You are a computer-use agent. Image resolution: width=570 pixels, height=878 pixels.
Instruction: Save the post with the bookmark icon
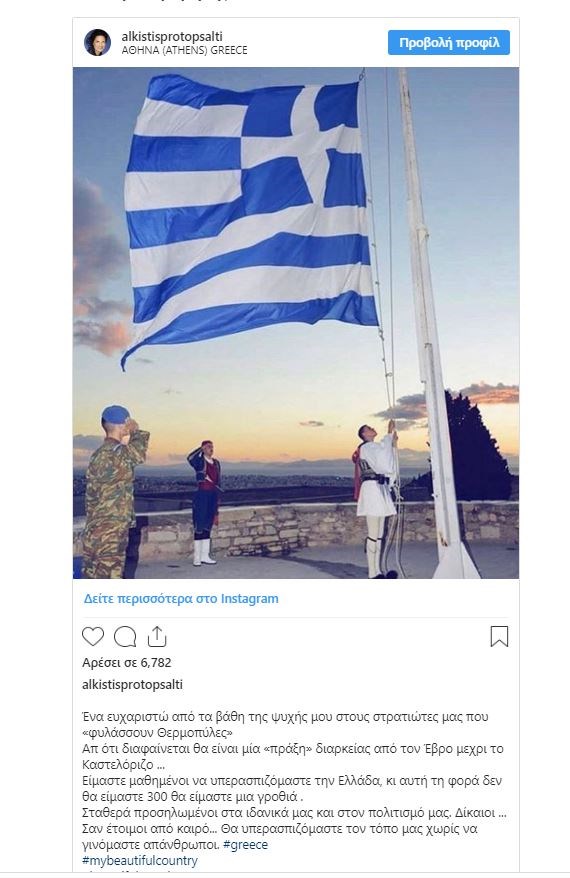click(499, 637)
